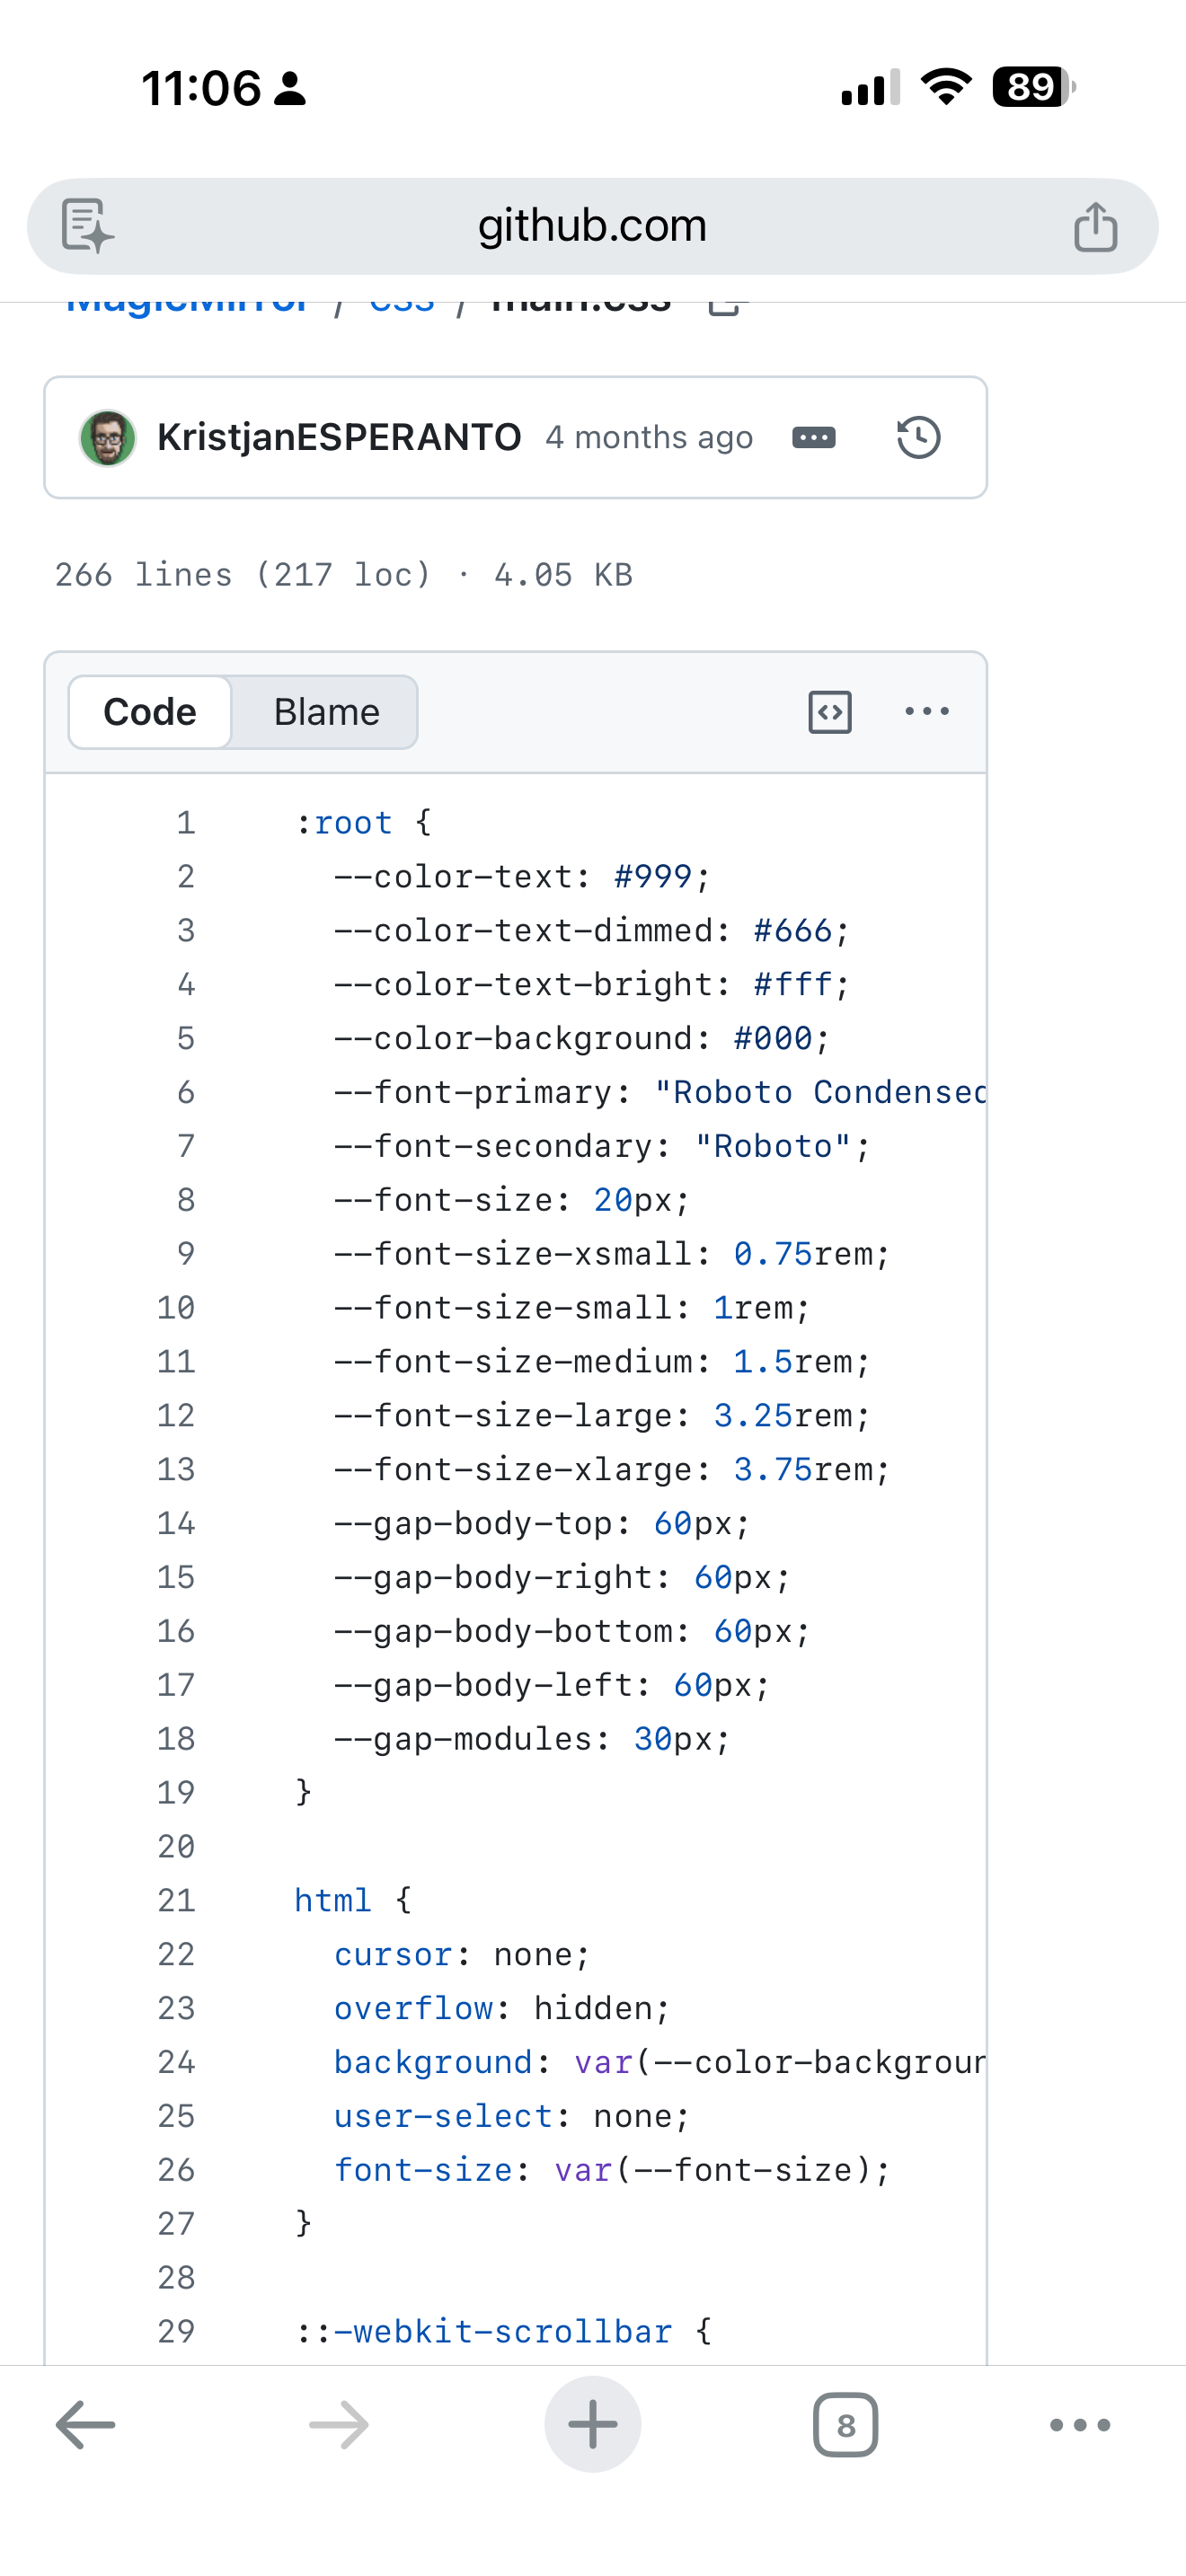The width and height of the screenshot is (1186, 2576).
Task: Tap the share icon in address bar
Action: (x=1095, y=226)
